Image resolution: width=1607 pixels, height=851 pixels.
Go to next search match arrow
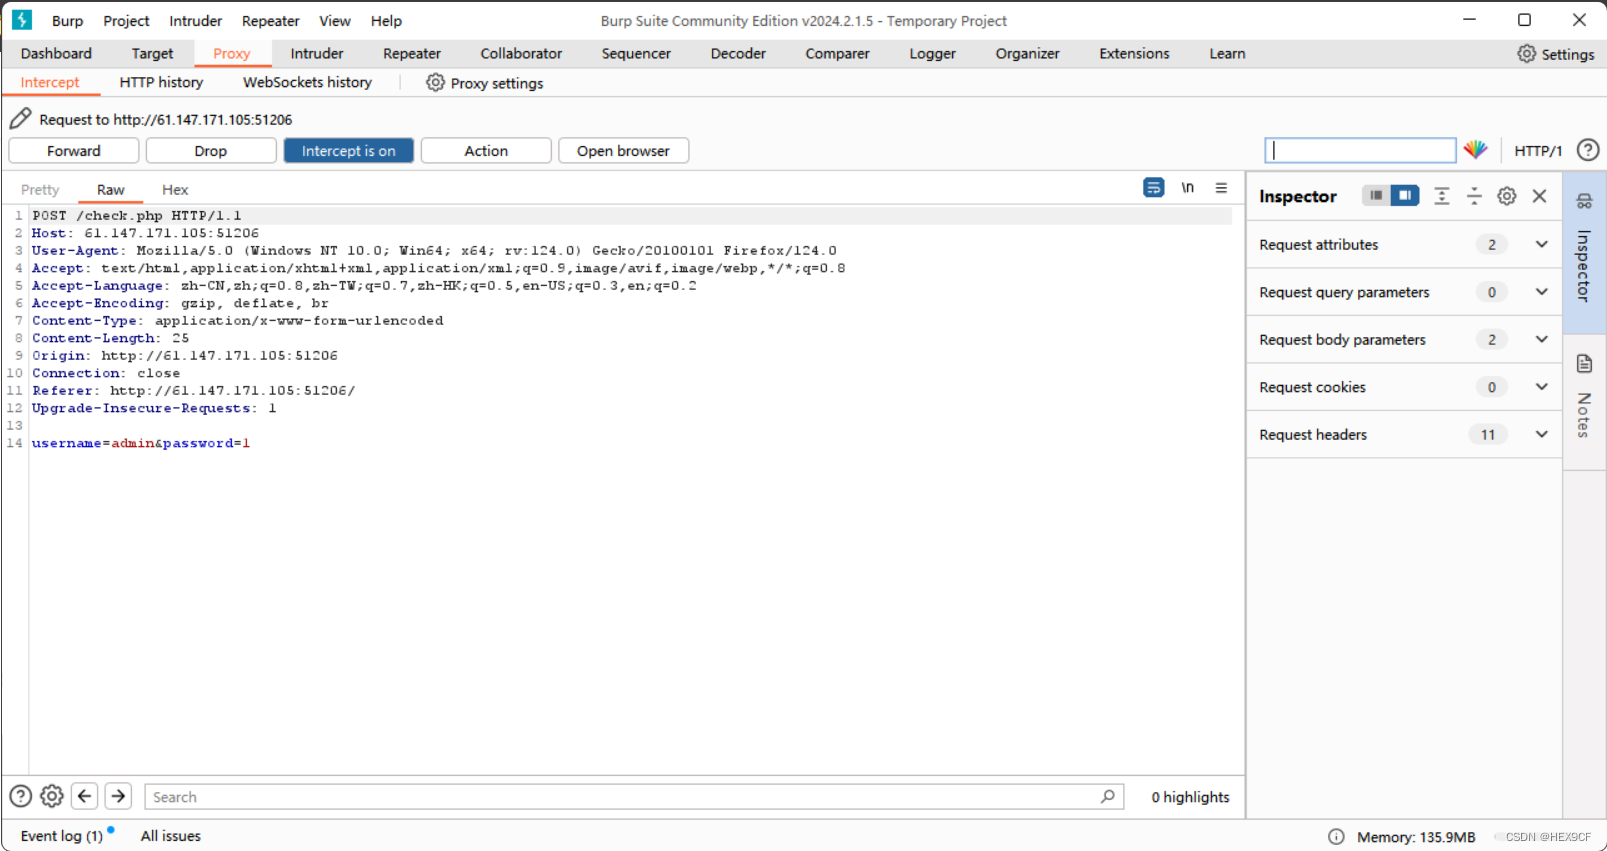(118, 796)
